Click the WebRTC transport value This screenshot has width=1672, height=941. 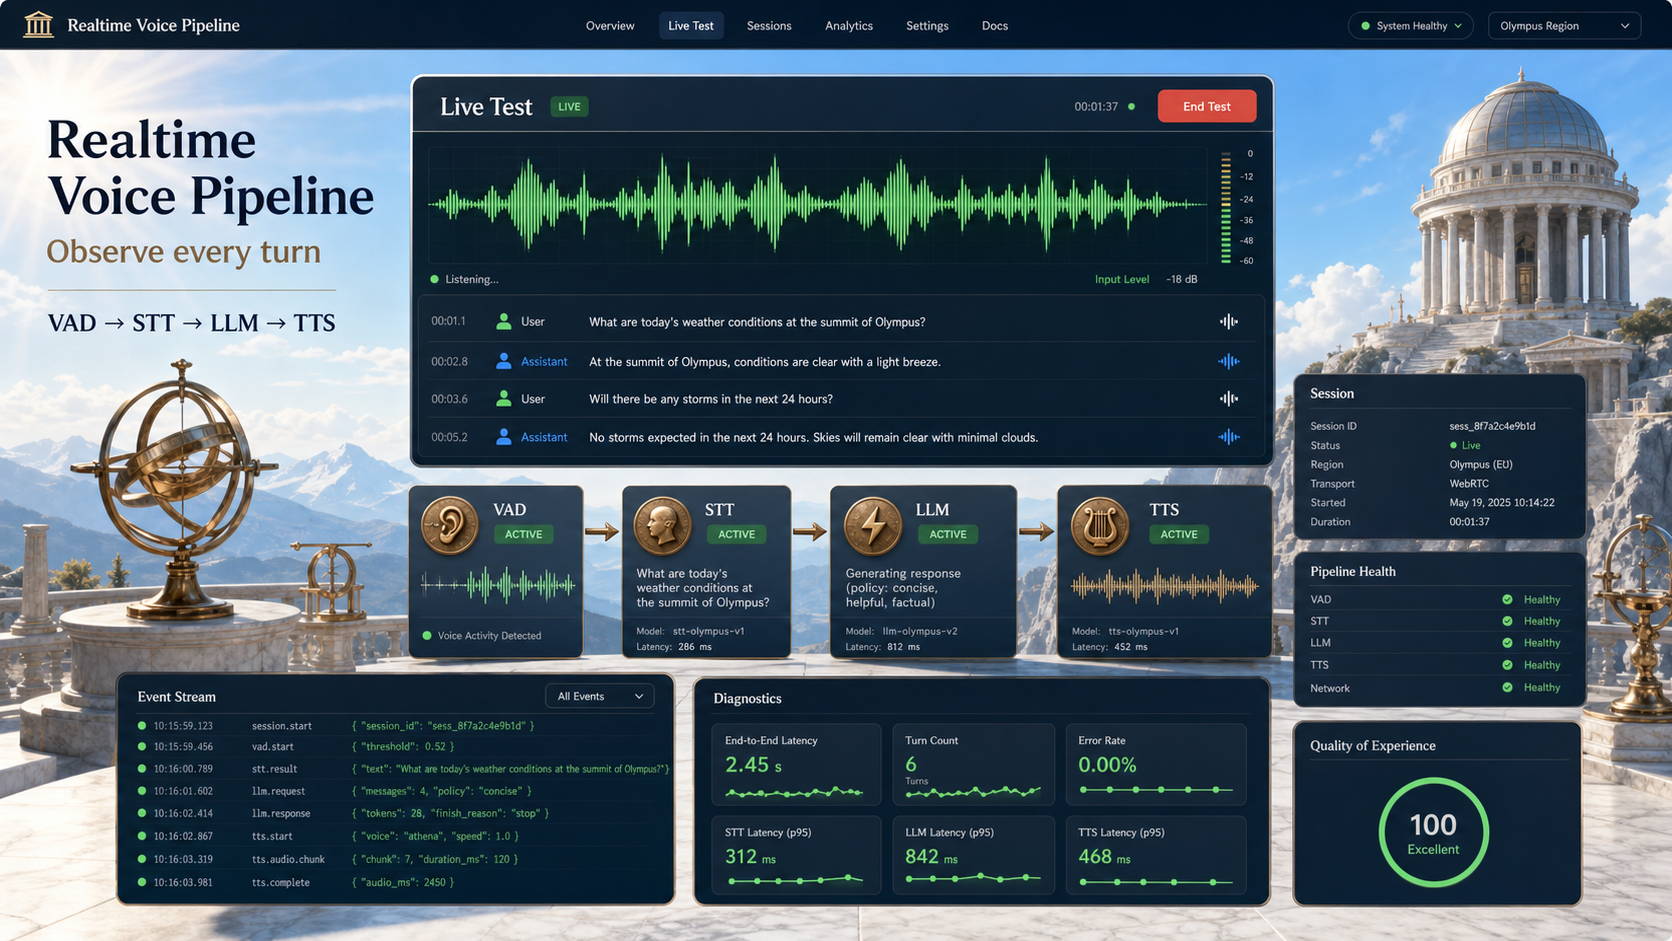coord(1469,484)
